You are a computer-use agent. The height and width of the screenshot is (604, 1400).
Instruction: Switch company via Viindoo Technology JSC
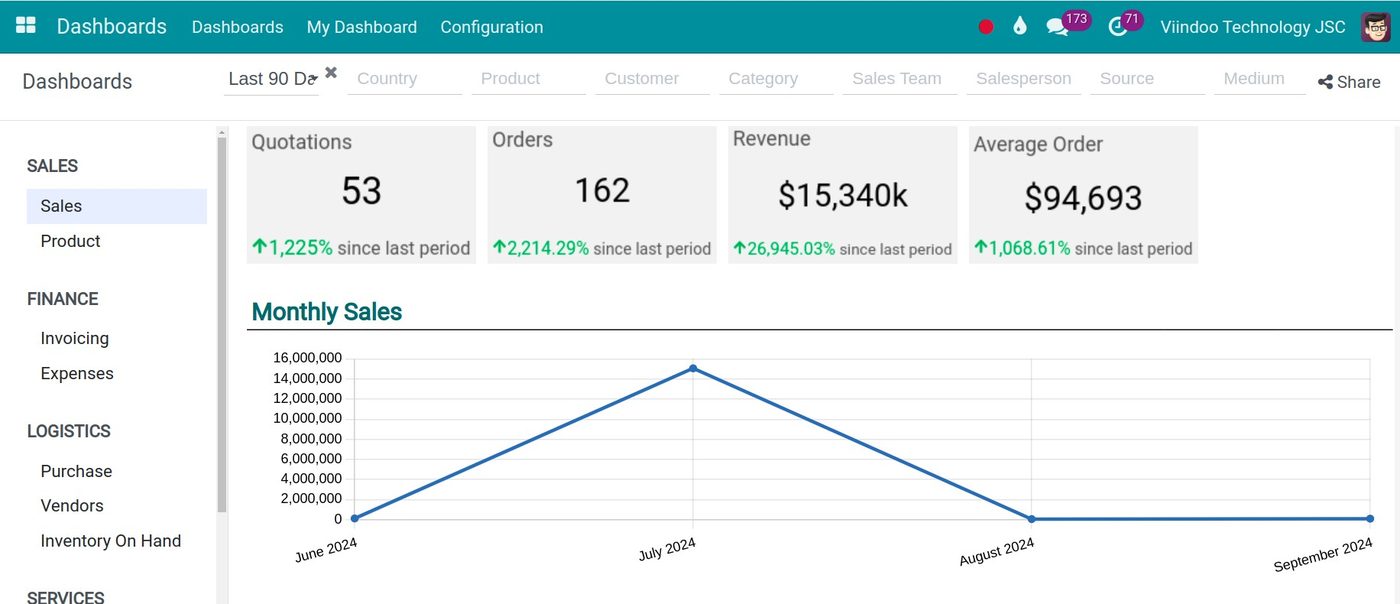tap(1253, 27)
